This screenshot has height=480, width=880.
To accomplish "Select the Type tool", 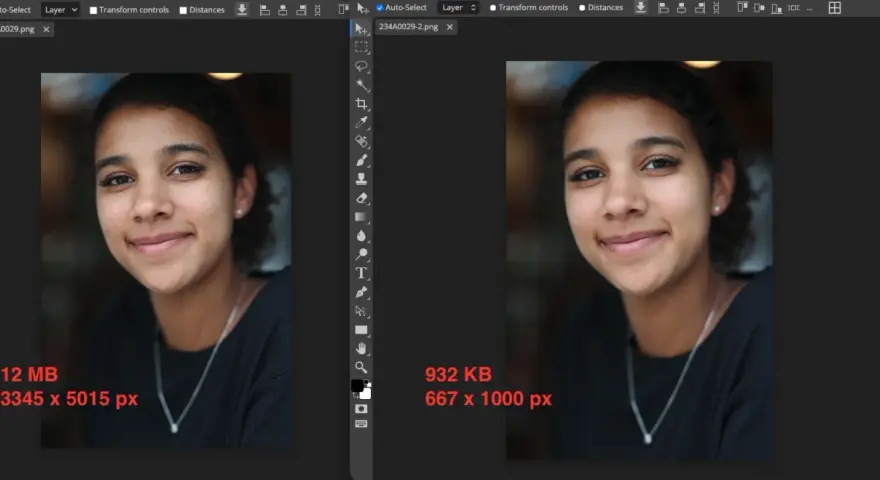I will tap(361, 273).
